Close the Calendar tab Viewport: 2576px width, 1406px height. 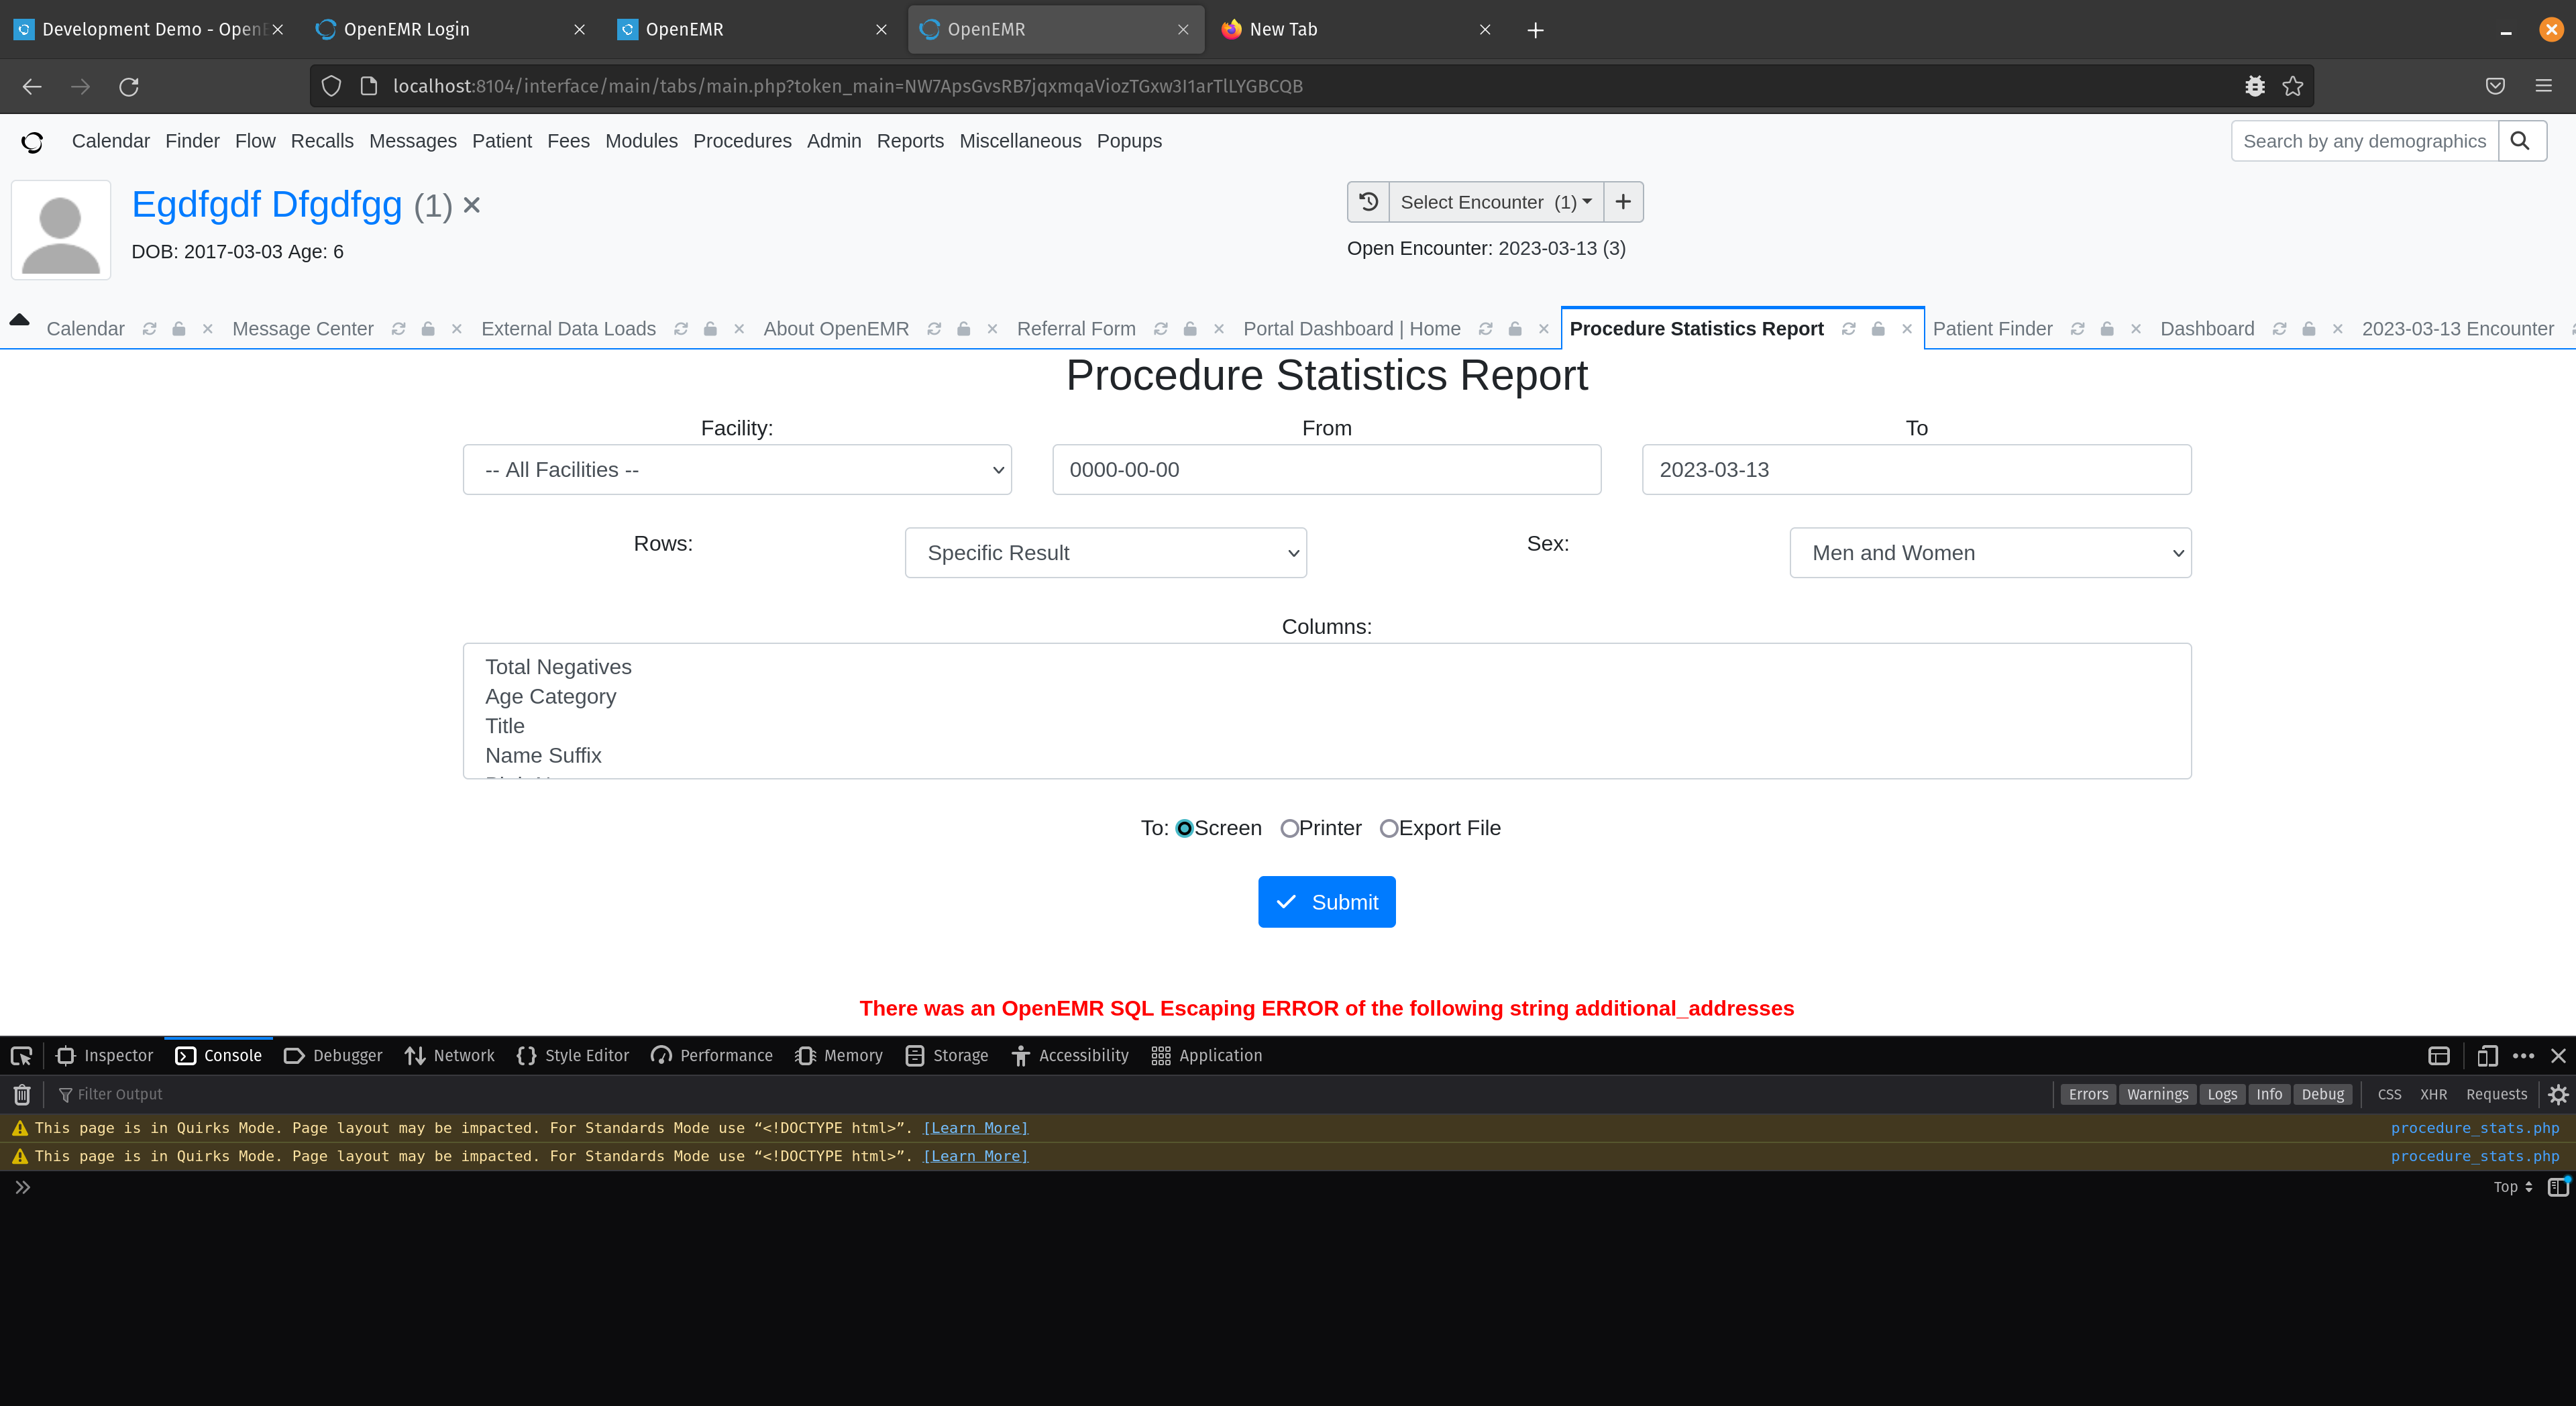(x=208, y=329)
